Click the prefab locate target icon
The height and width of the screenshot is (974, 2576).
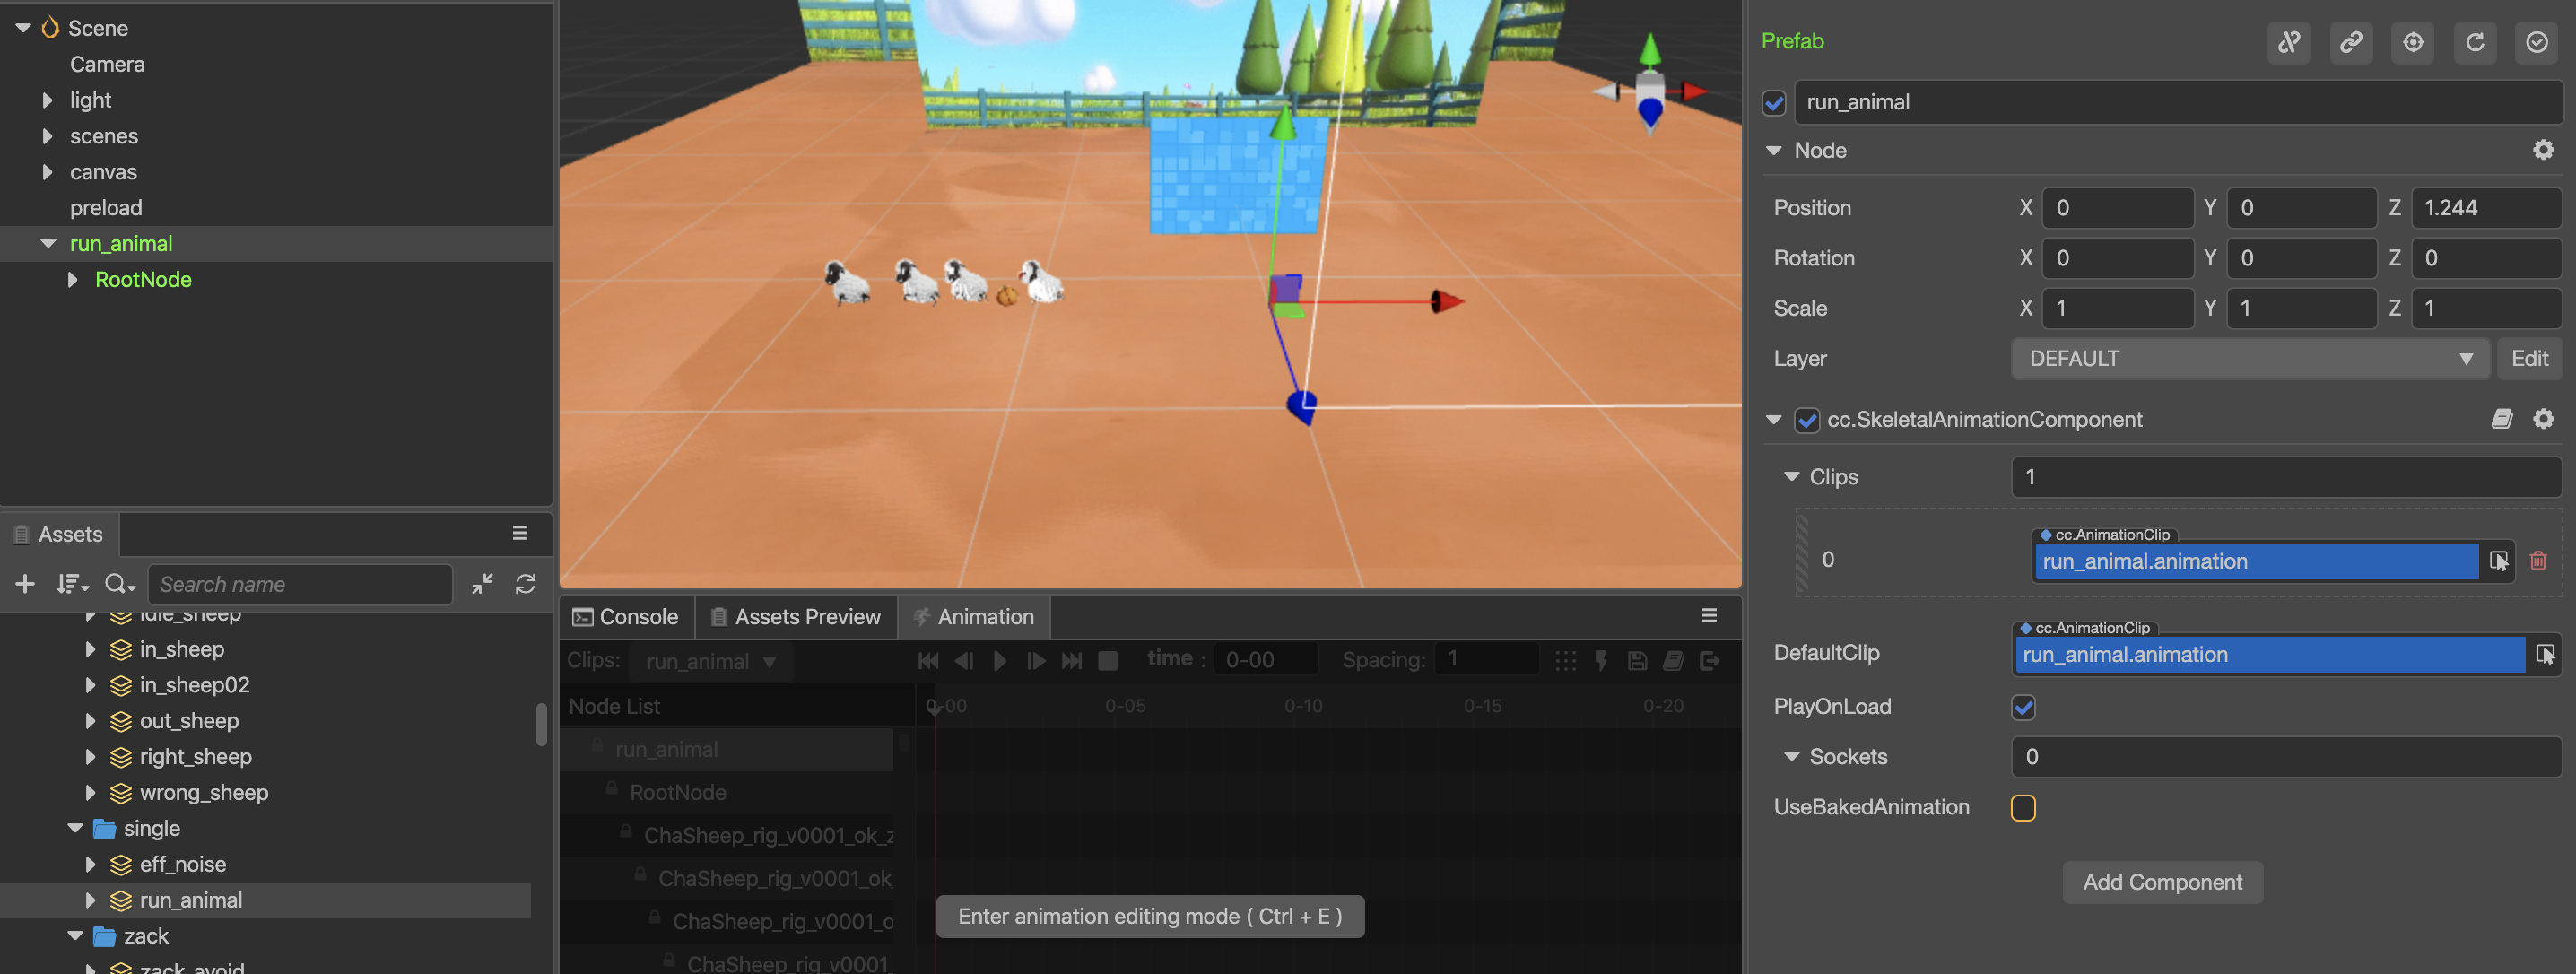pos(2412,42)
